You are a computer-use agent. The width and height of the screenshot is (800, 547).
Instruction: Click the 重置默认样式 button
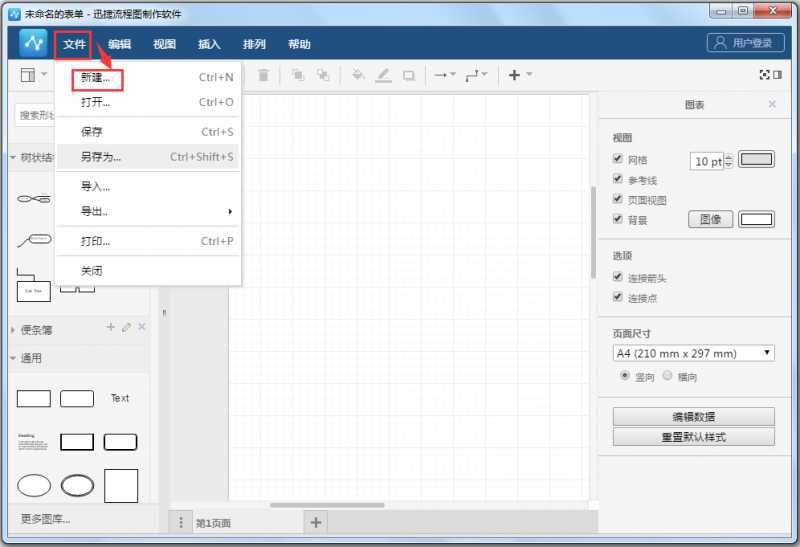click(x=693, y=437)
